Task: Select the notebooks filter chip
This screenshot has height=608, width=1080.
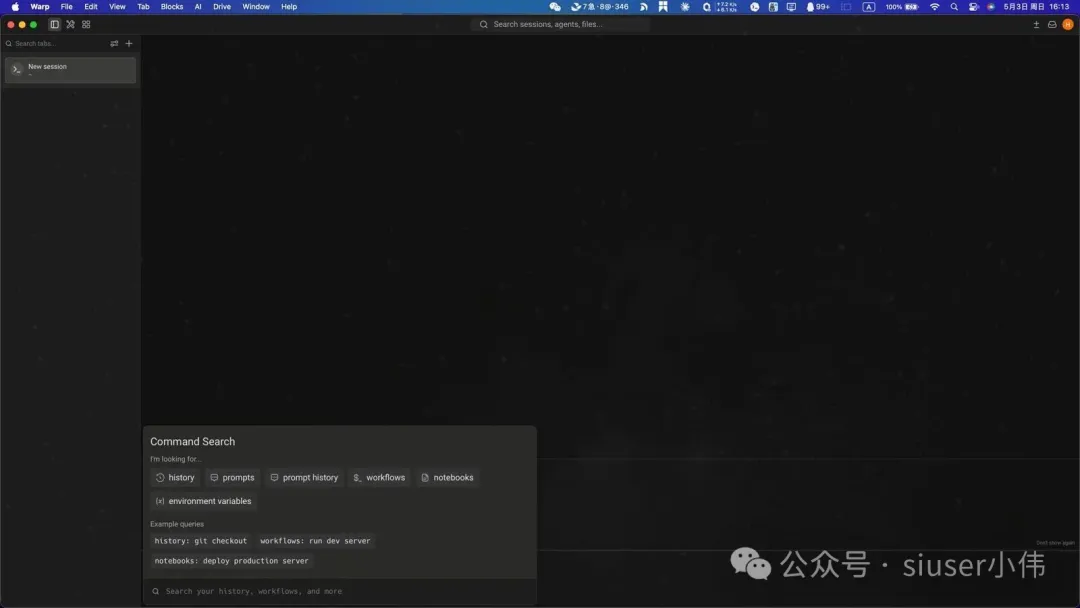Action: pyautogui.click(x=447, y=477)
